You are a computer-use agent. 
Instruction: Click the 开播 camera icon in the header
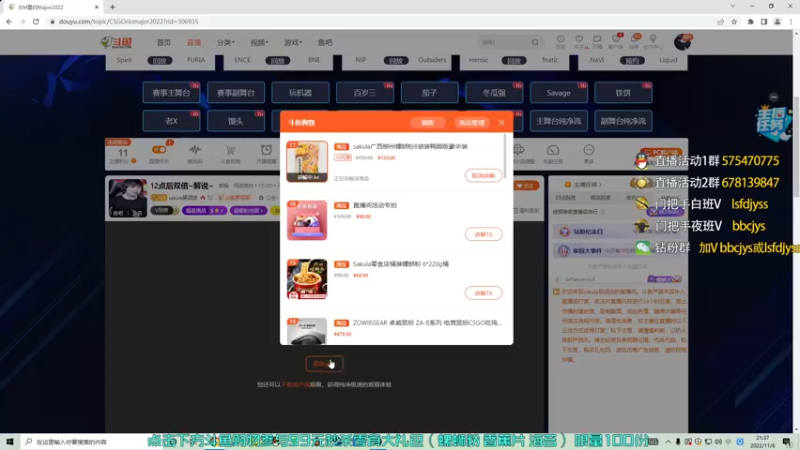click(597, 41)
